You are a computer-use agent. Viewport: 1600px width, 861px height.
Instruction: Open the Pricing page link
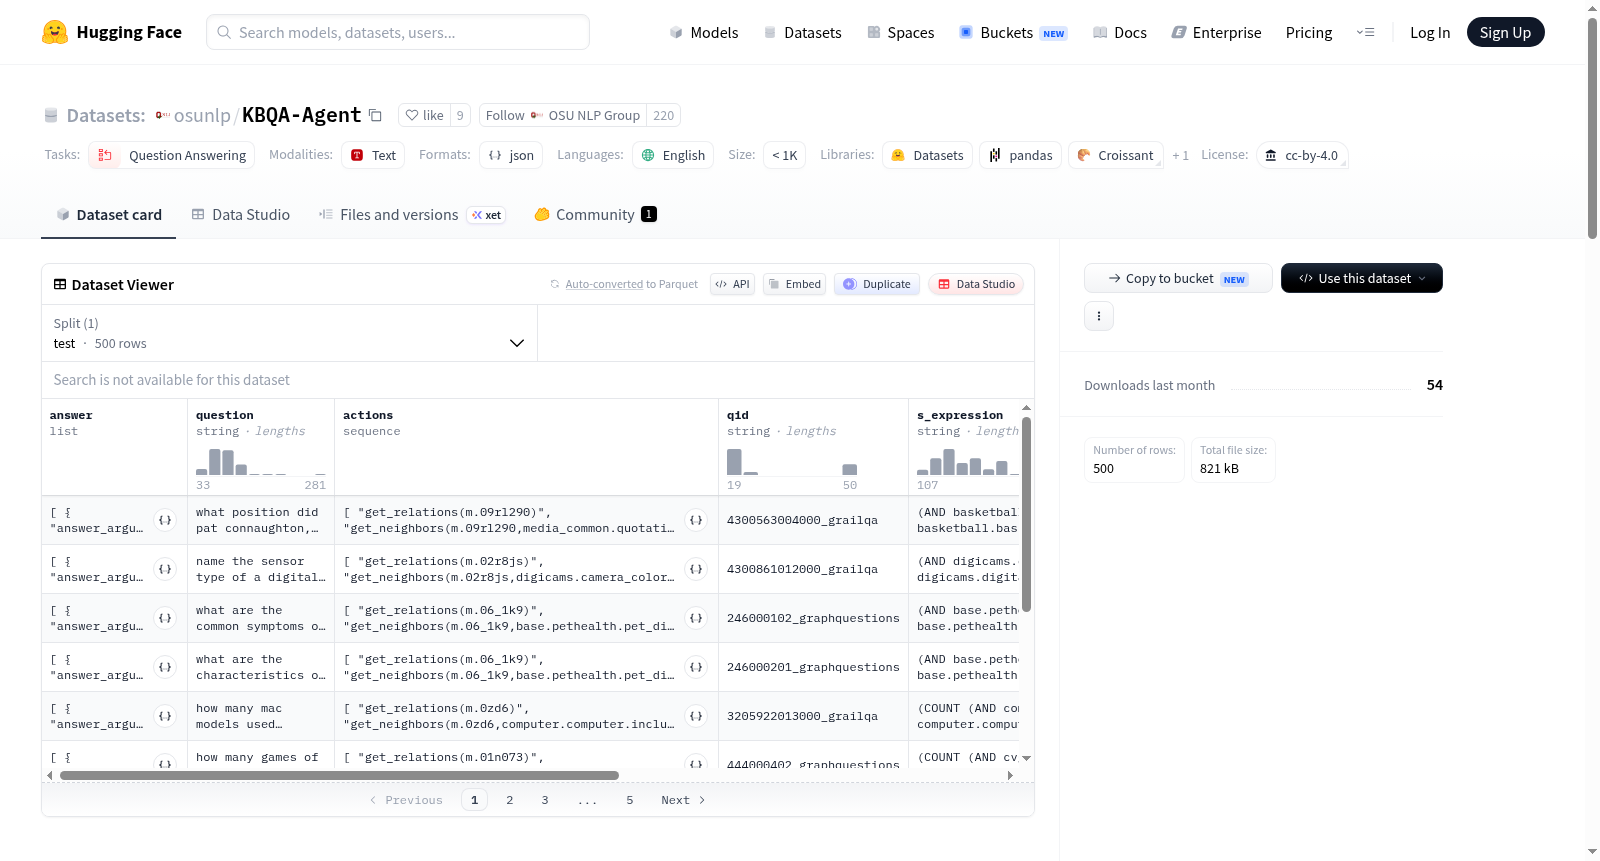1309,32
